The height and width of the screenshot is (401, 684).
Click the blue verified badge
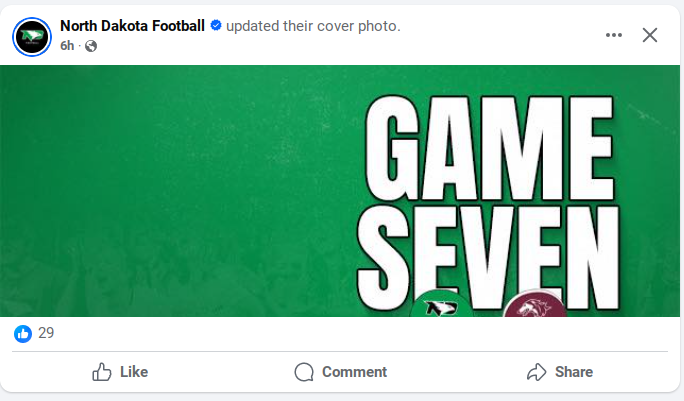215,25
